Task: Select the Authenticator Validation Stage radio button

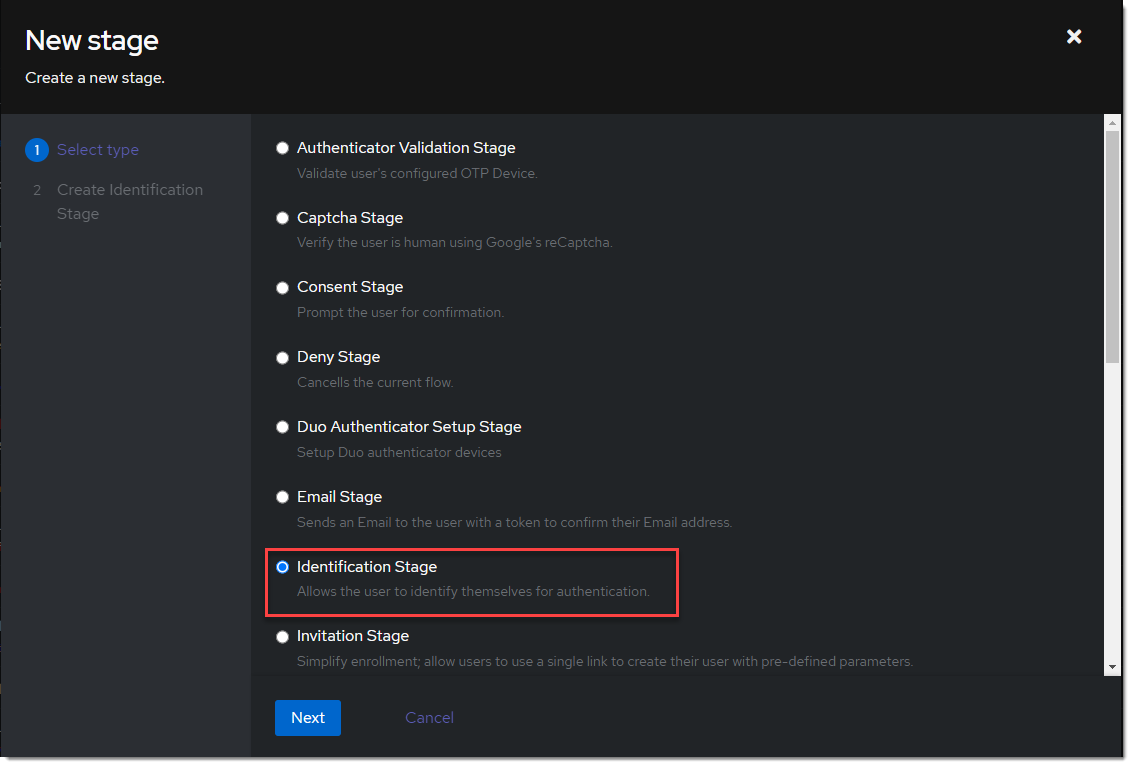Action: point(282,147)
